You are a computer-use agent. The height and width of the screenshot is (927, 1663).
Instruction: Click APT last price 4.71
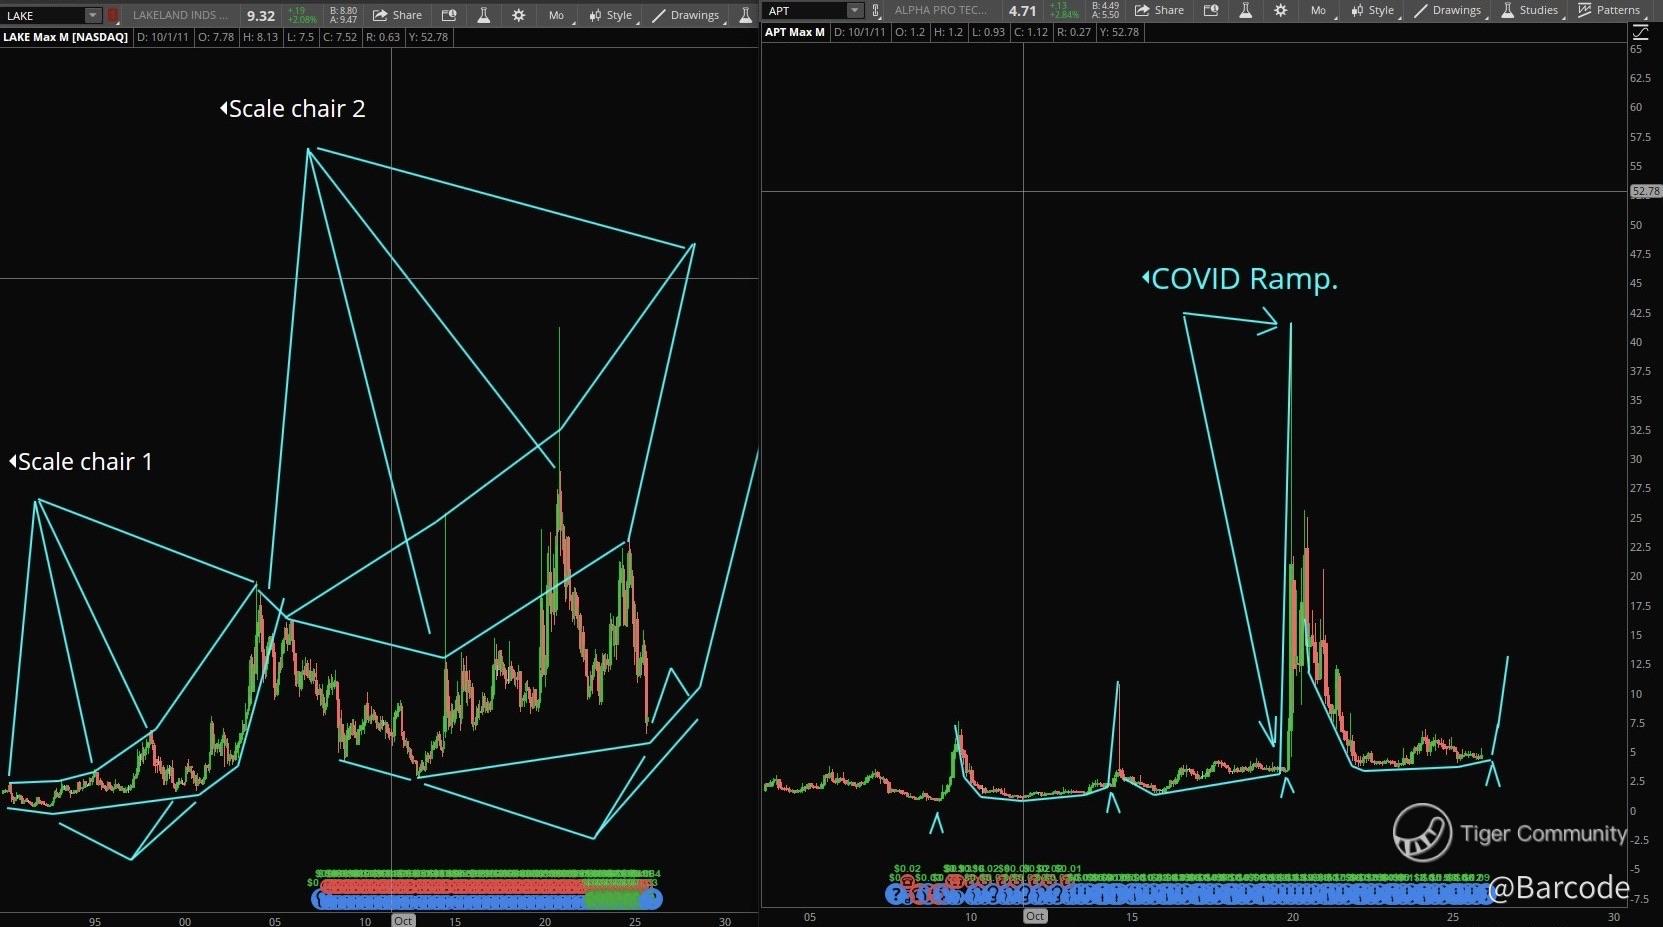tap(1023, 10)
